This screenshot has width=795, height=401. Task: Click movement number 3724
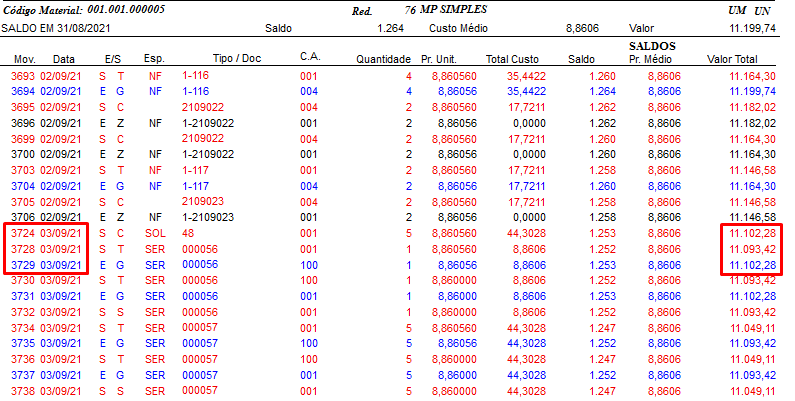coord(23,233)
